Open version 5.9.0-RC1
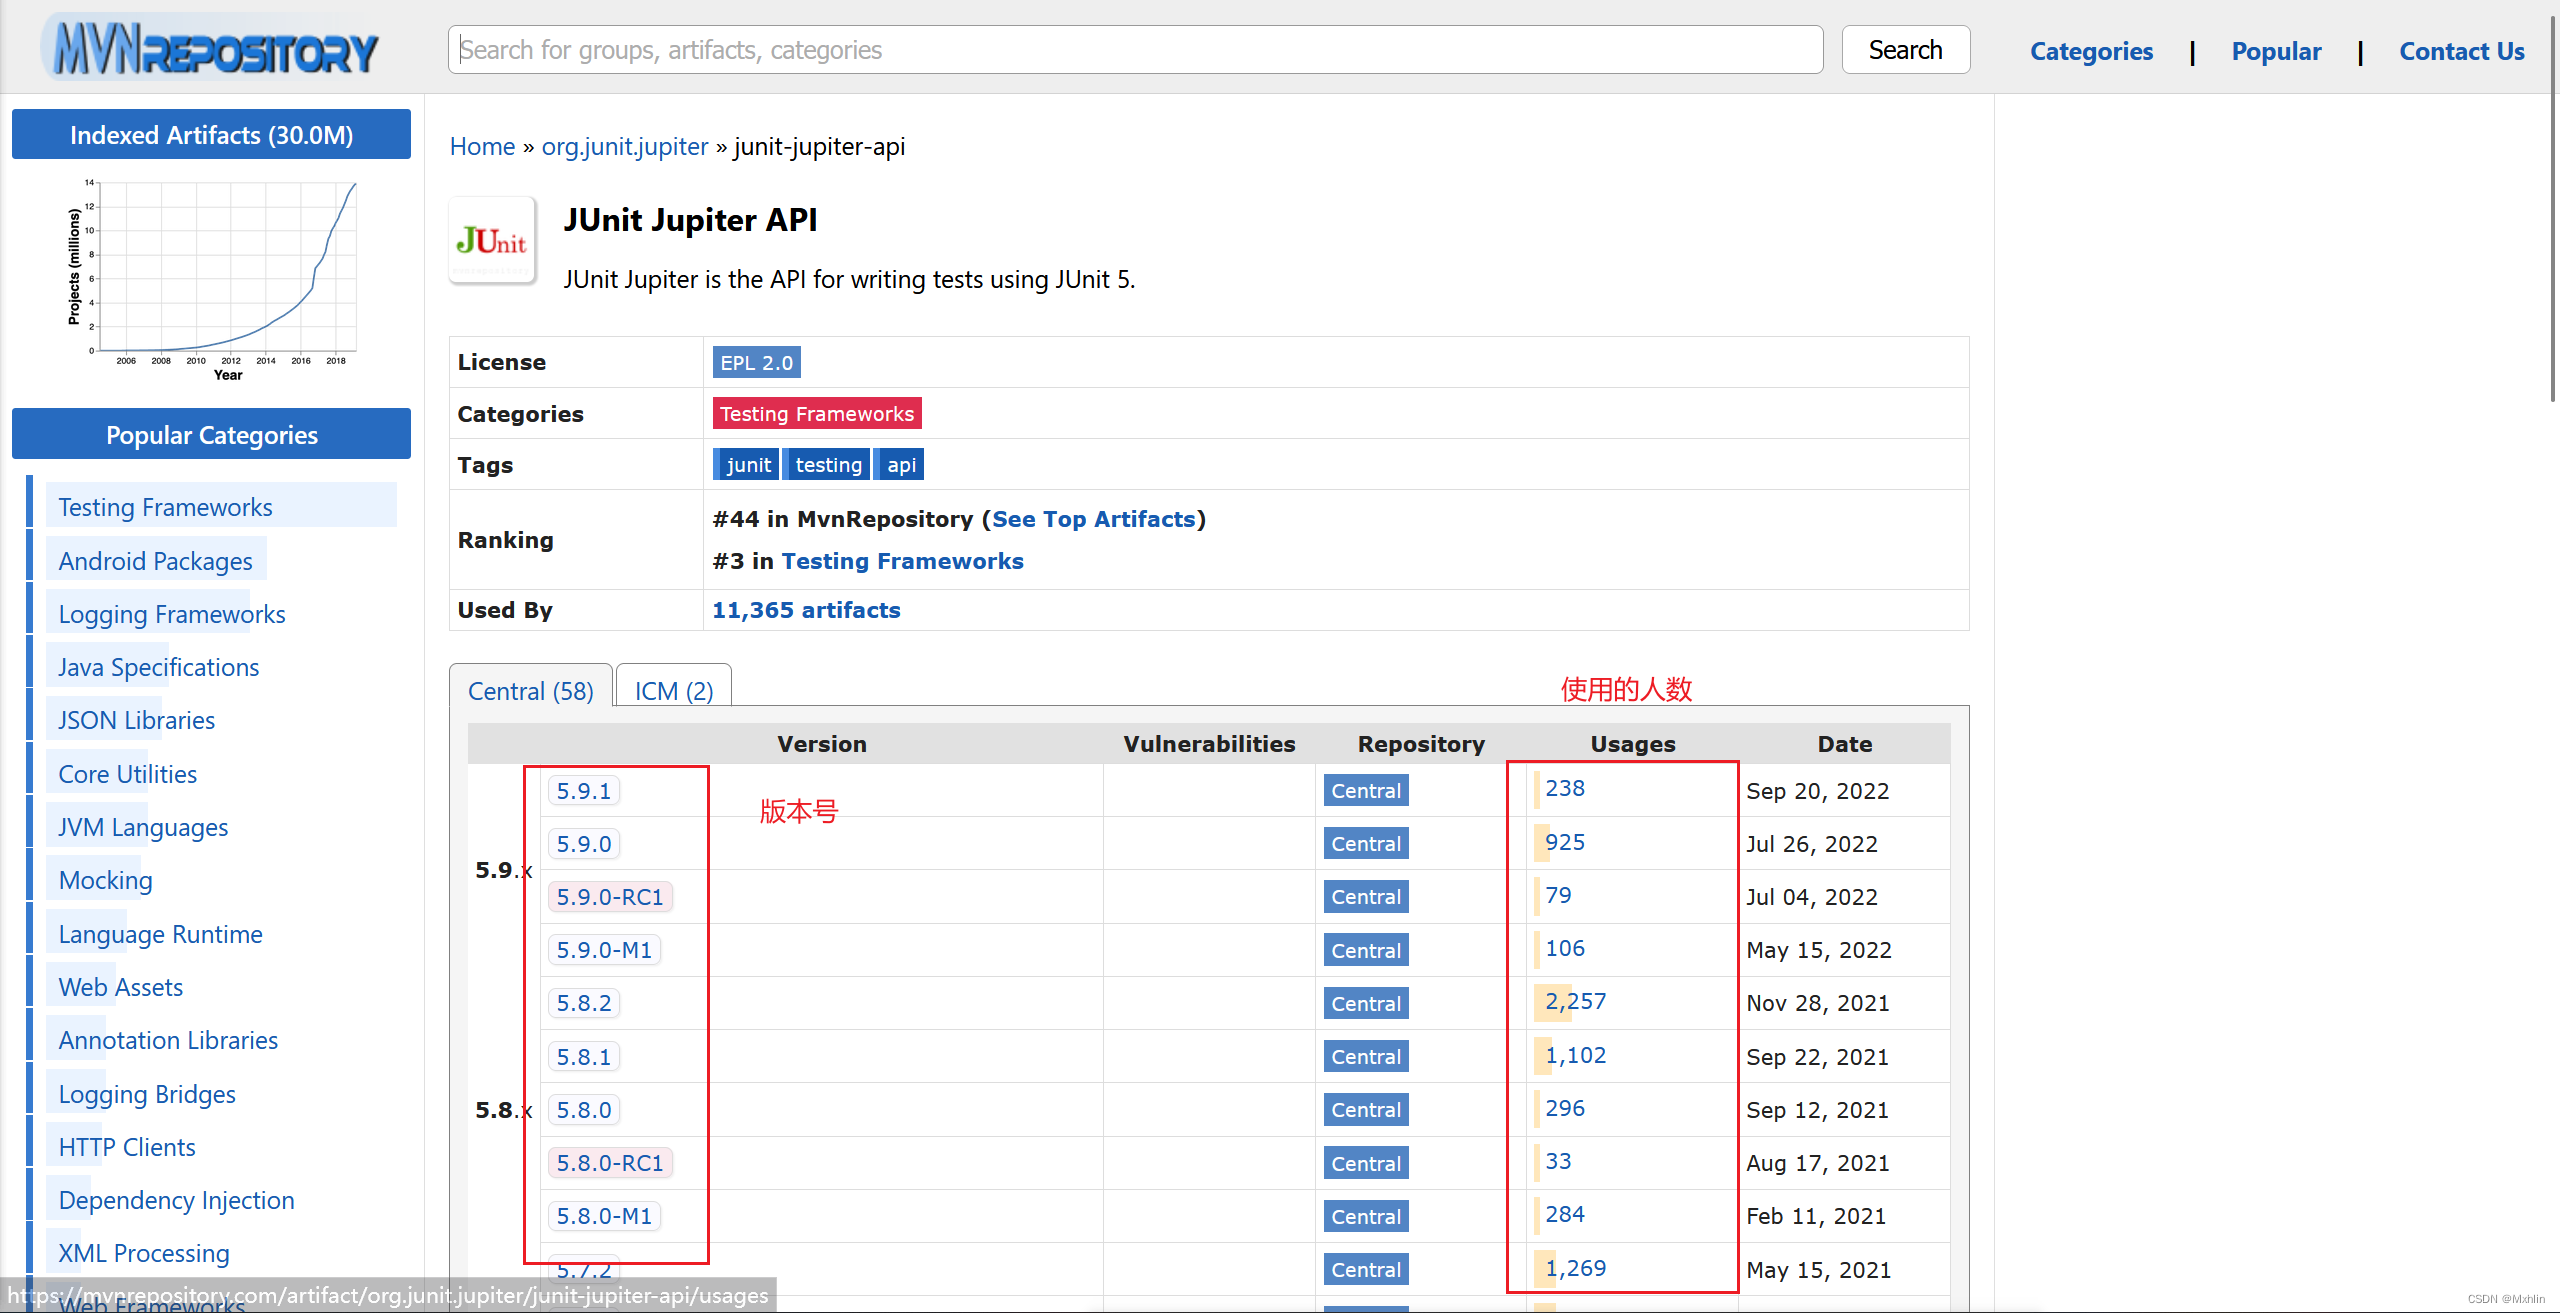This screenshot has width=2560, height=1313. tap(610, 896)
